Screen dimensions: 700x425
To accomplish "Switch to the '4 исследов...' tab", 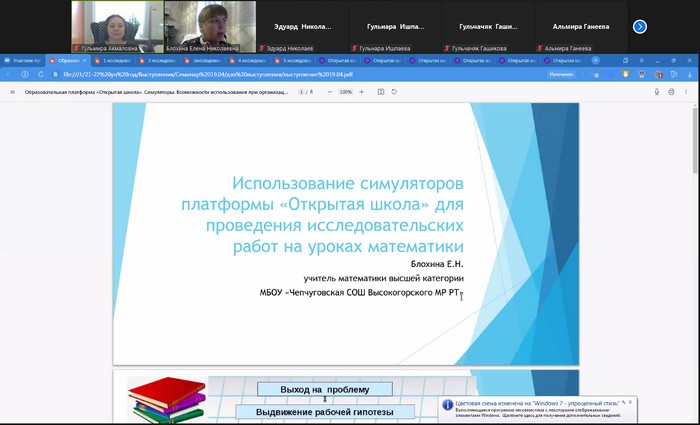I will (x=248, y=61).
